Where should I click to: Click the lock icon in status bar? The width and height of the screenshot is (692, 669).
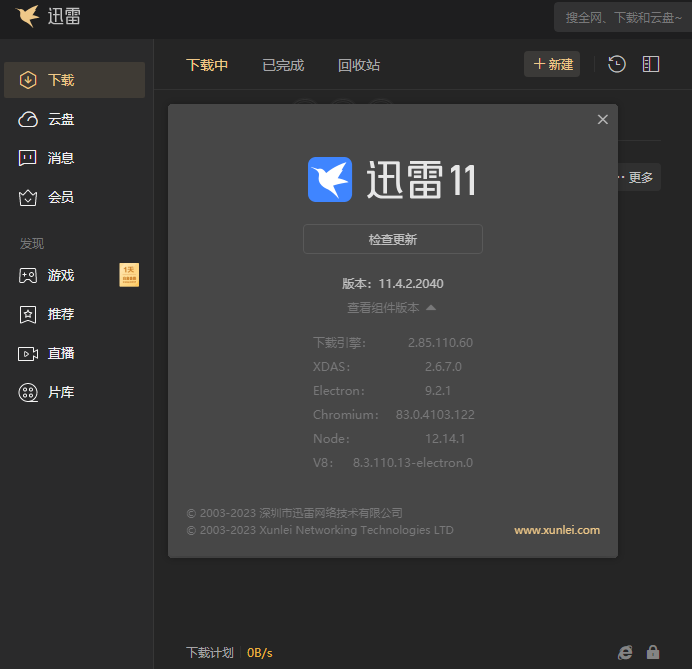pos(653,652)
